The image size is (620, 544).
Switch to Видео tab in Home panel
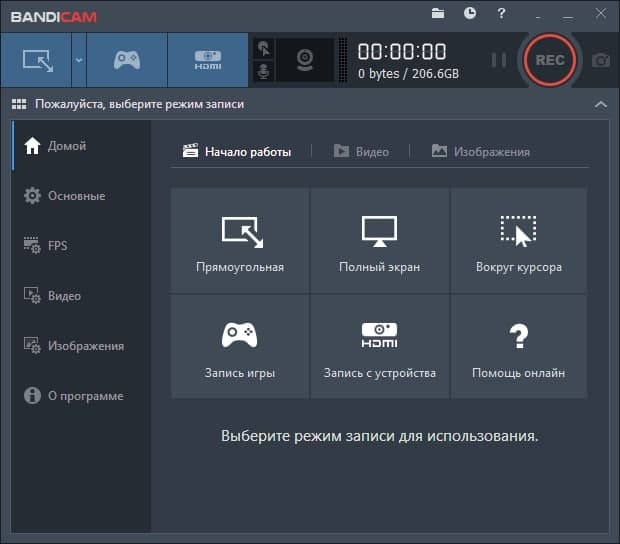coord(361,151)
